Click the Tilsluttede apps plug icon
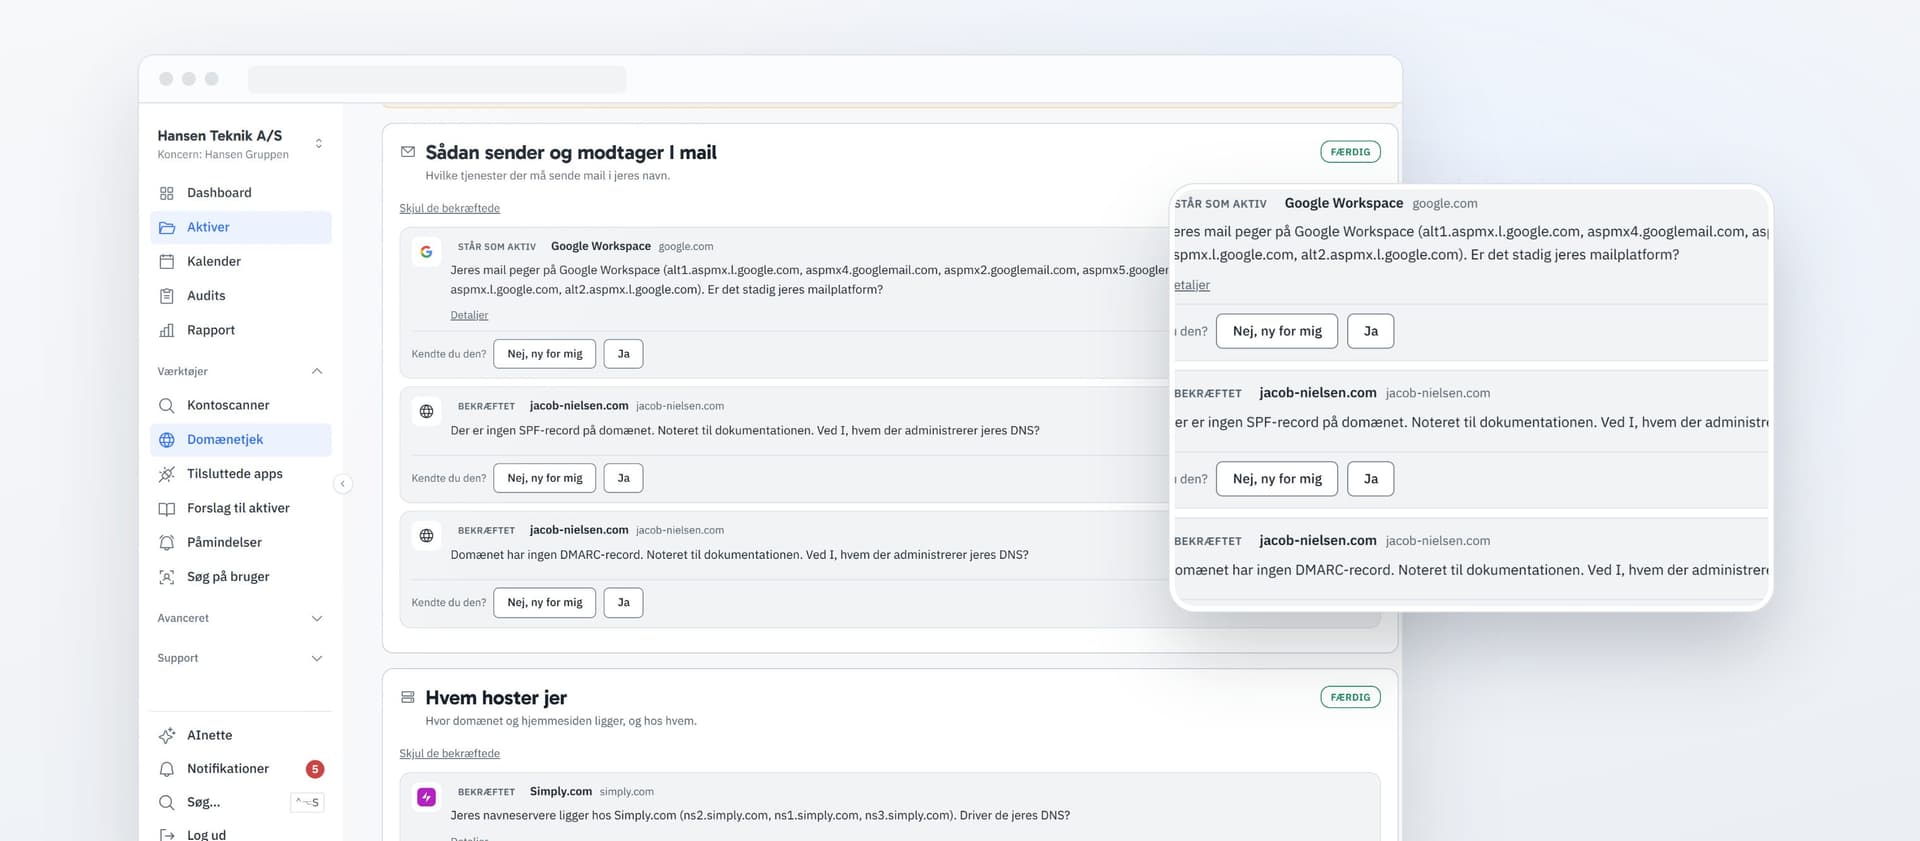This screenshot has width=1920, height=841. click(x=167, y=474)
